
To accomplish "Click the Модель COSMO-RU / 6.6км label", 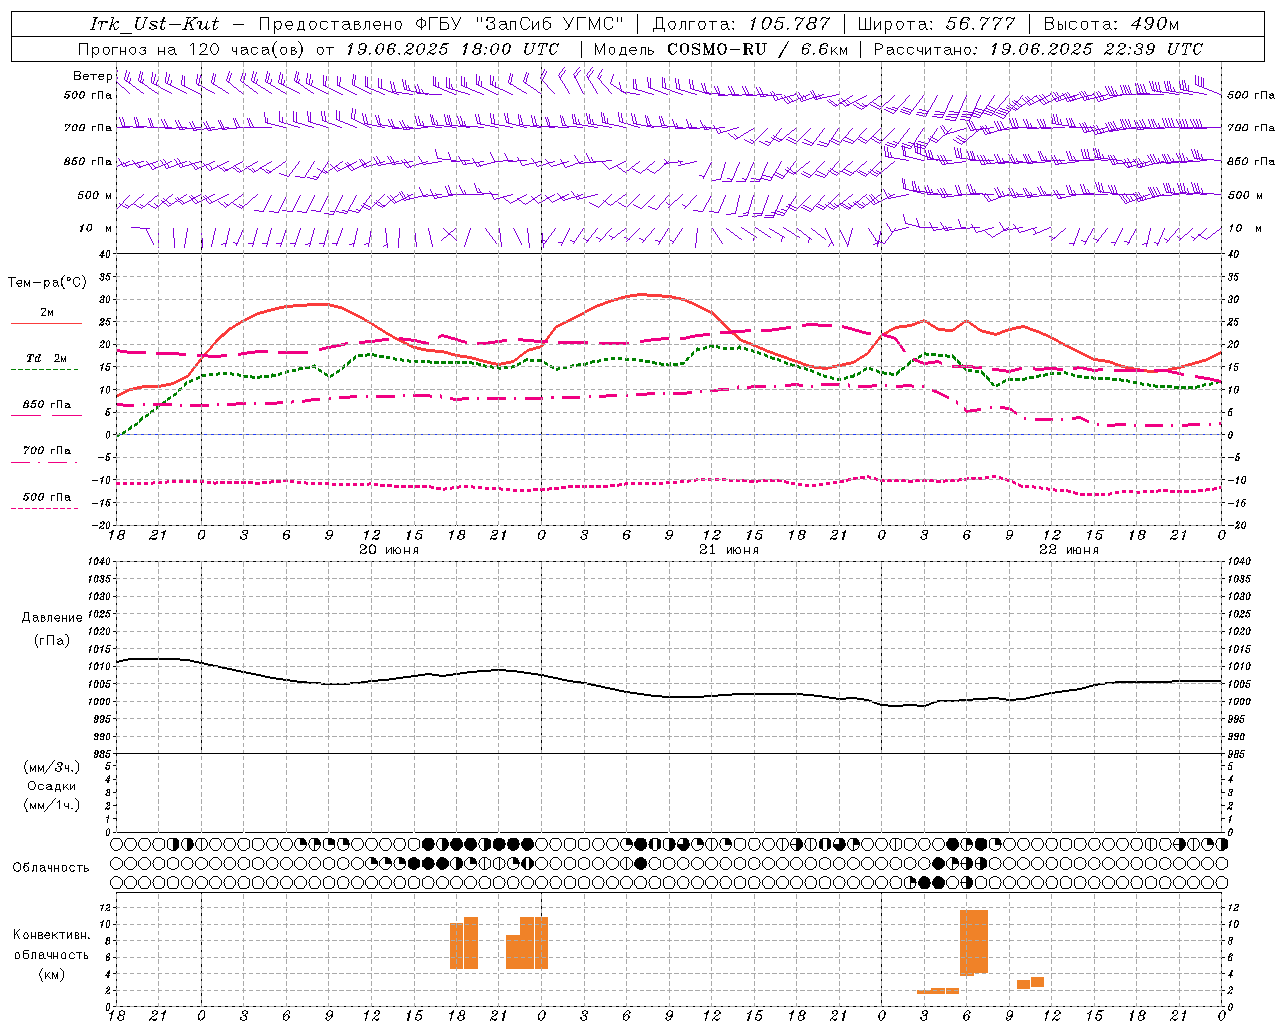I will pos(720,48).
